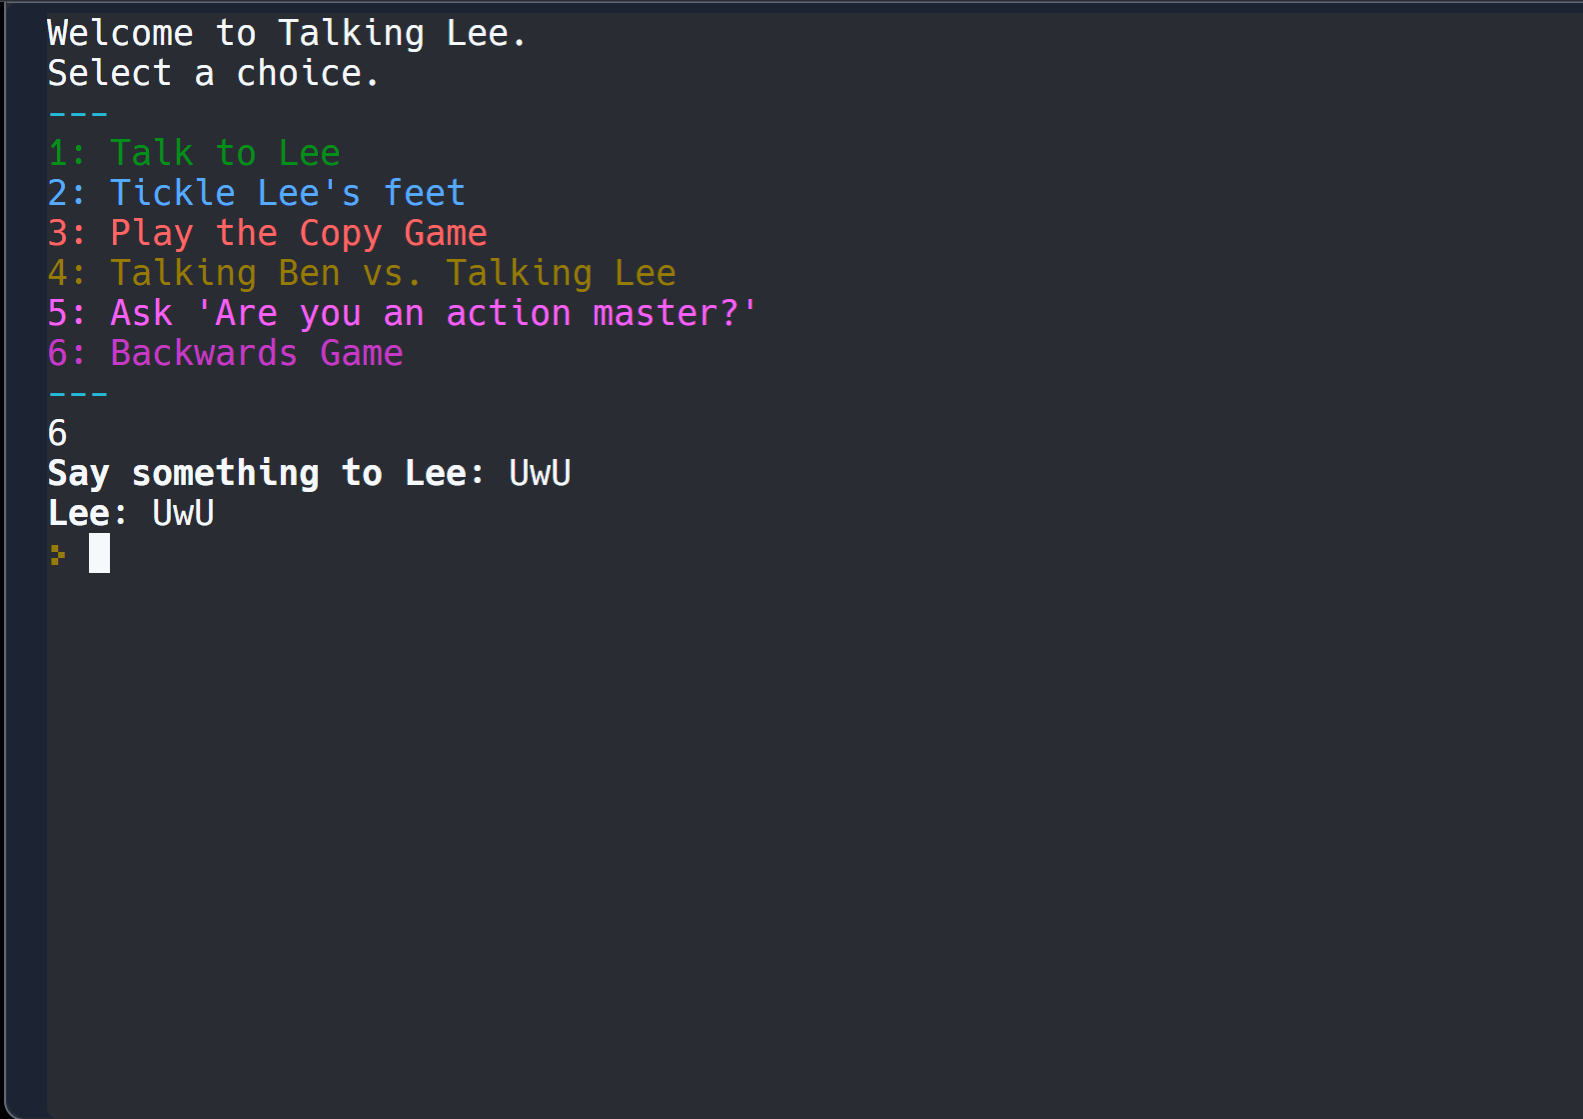Viewport: 1583px width, 1119px height.
Task: Click the 'Select a choice.' text line
Action: (x=213, y=73)
